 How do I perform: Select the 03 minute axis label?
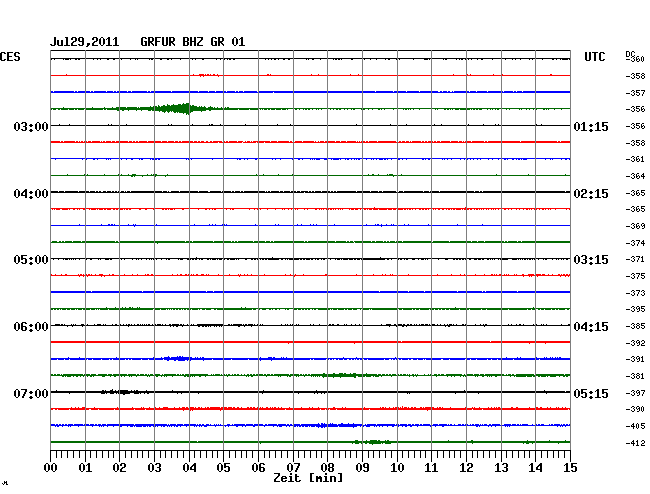[x=155, y=468]
